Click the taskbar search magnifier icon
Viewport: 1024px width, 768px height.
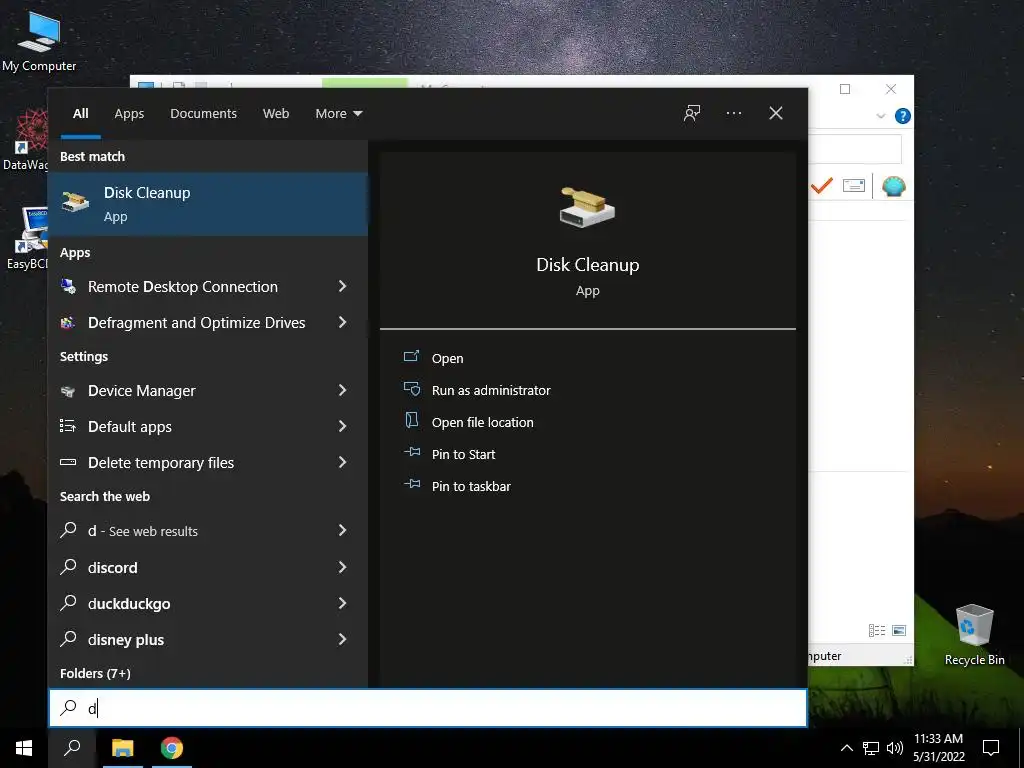pos(72,748)
